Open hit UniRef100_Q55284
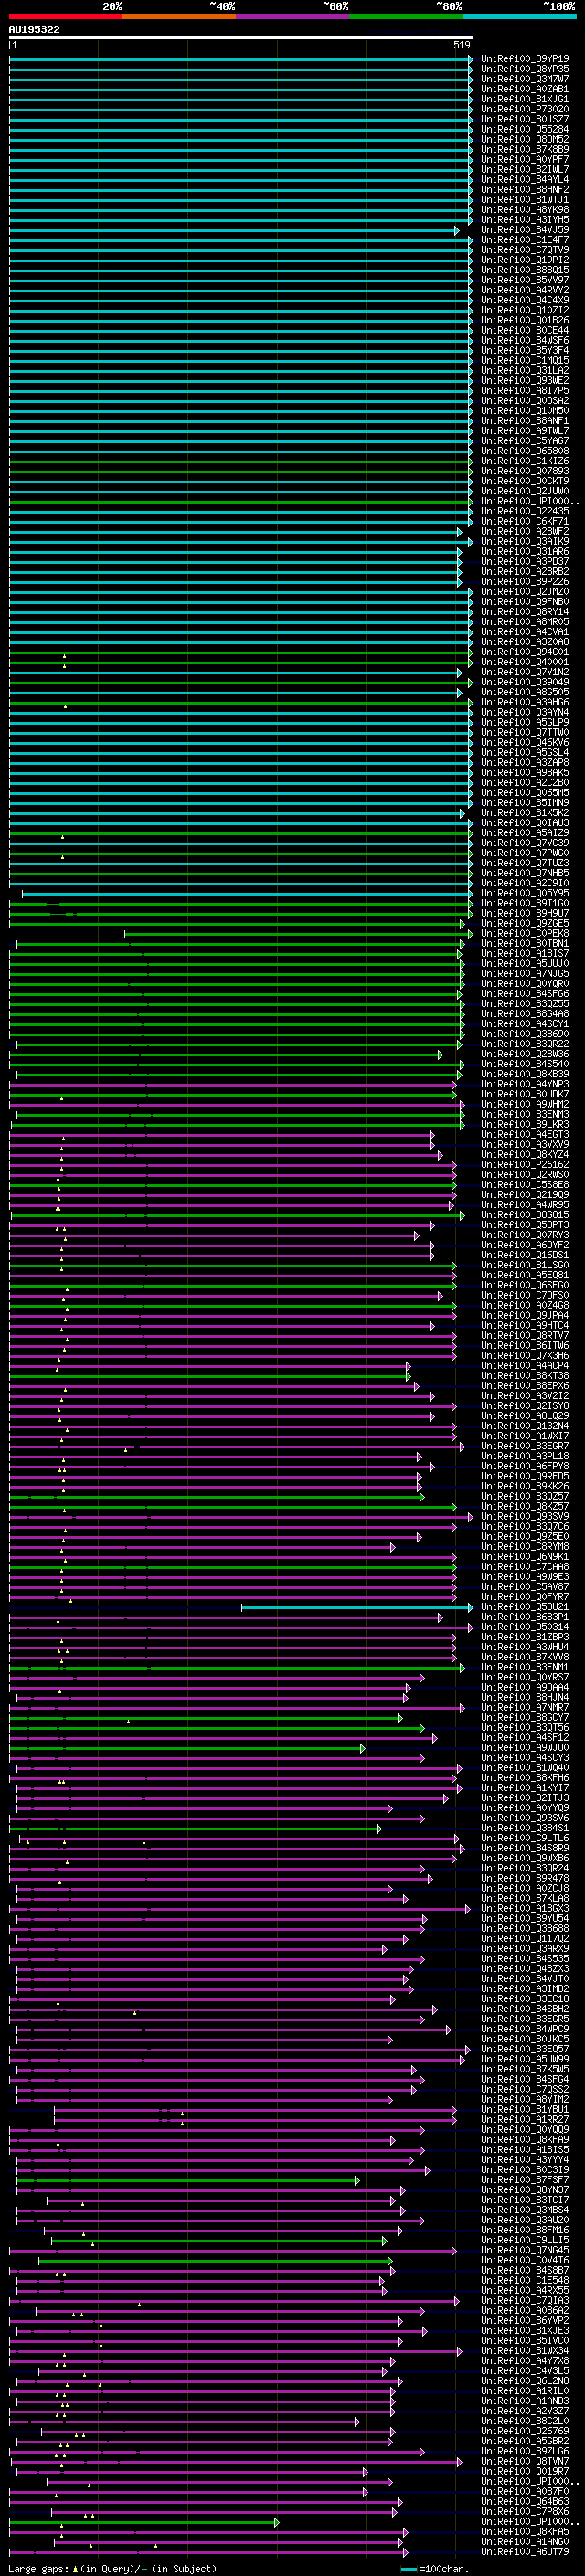Image resolution: width=585 pixels, height=2576 pixels. (x=525, y=129)
